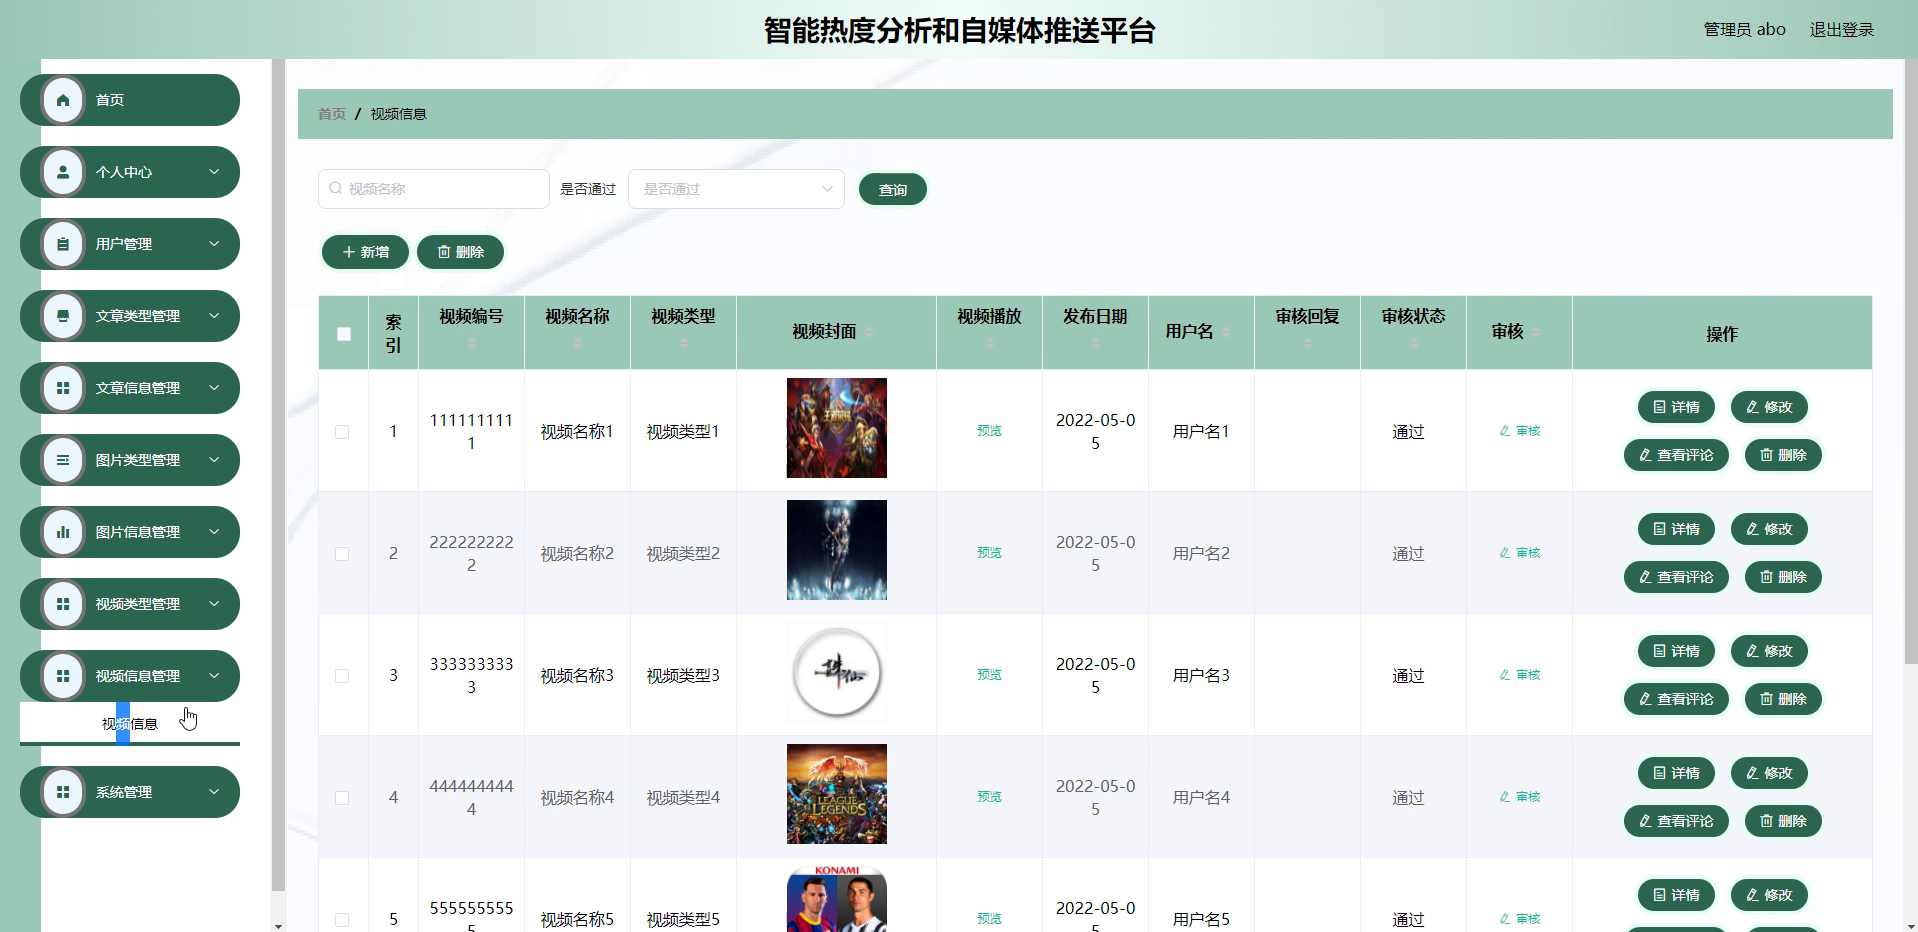Expand the 图片信息管理 menu chevron
The height and width of the screenshot is (932, 1918).
[214, 532]
